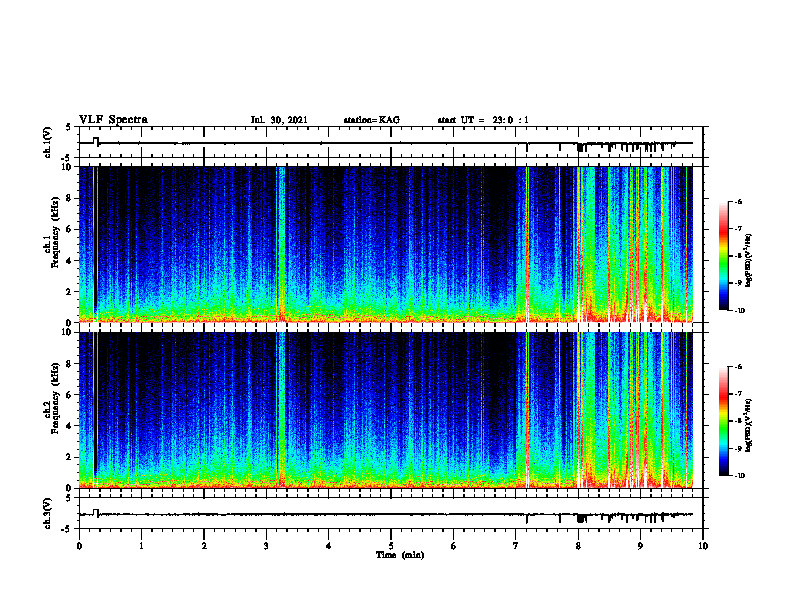Click the "Time (min)" axis title

400,555
